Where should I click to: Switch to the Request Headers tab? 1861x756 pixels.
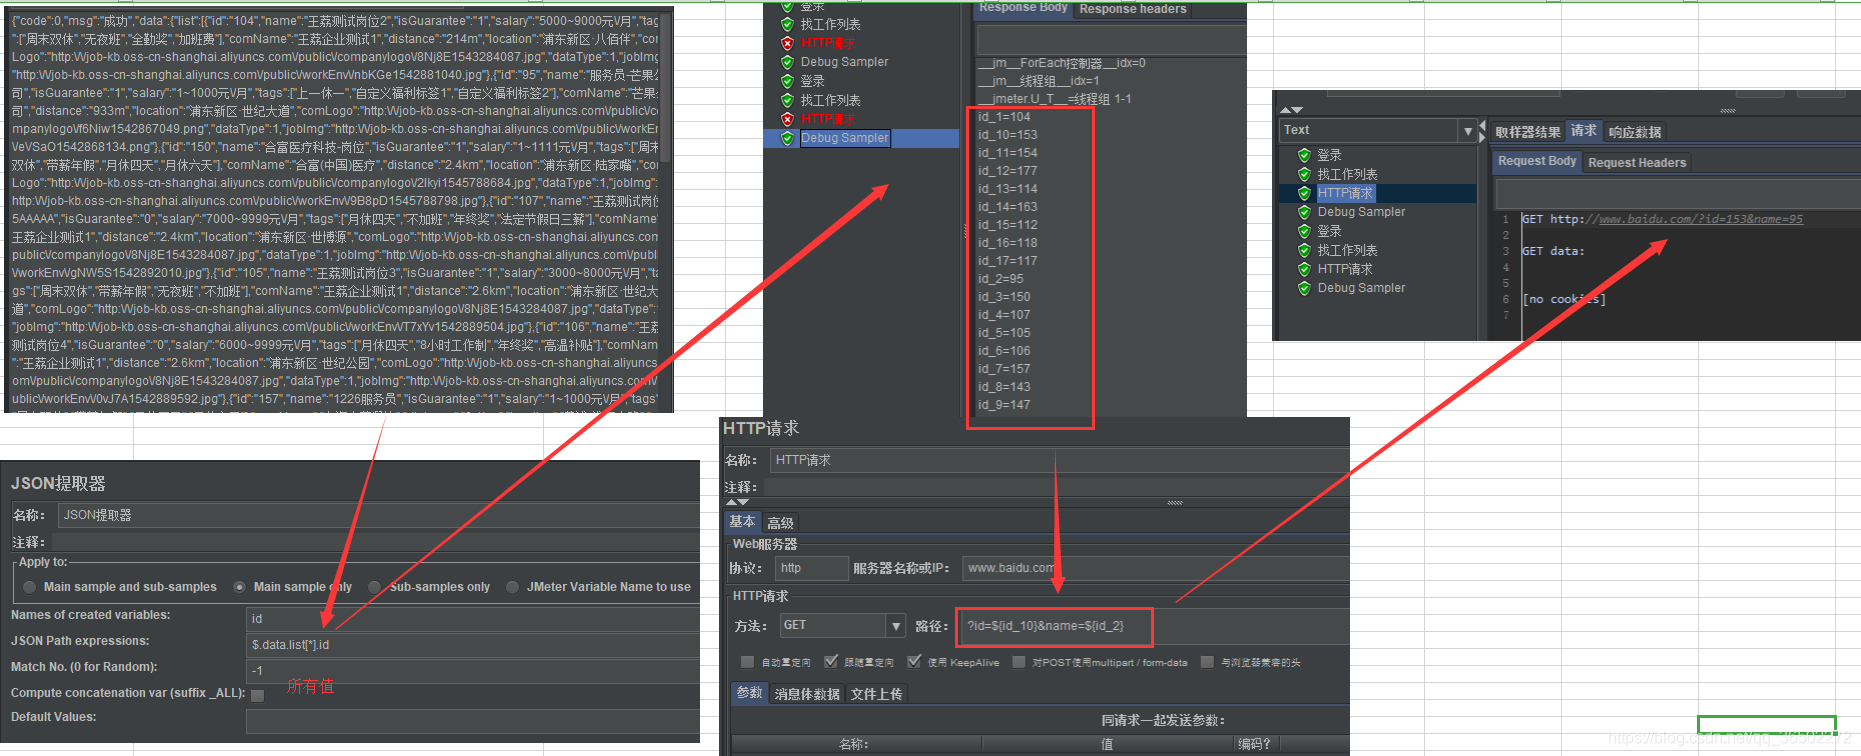(x=1637, y=162)
